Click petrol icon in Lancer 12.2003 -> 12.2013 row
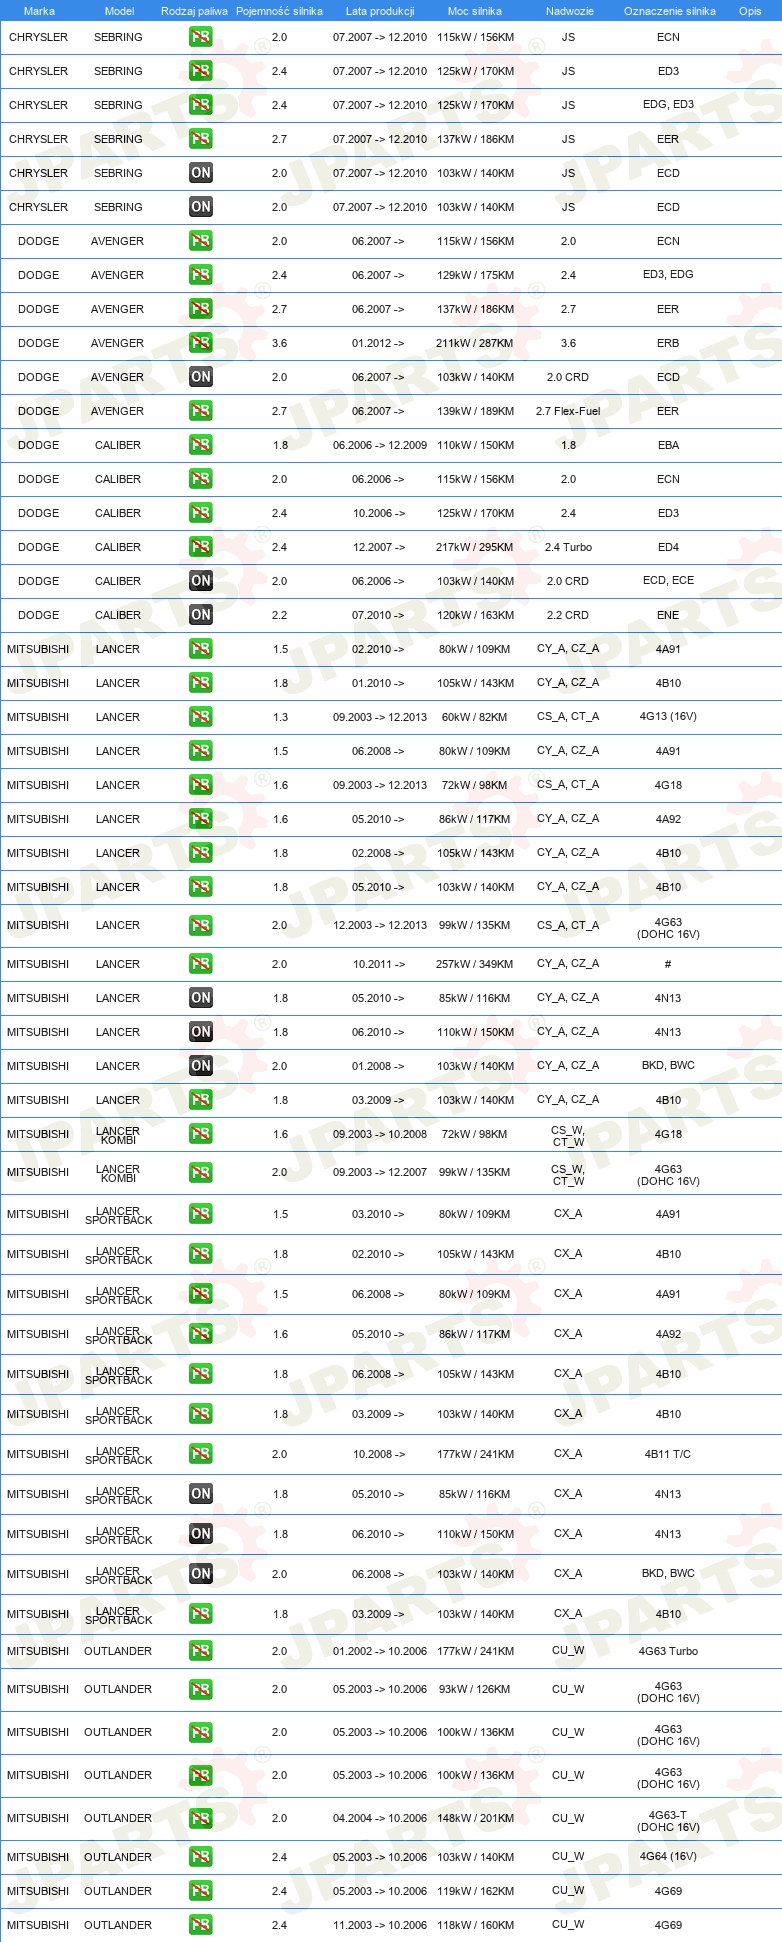This screenshot has width=782, height=1942. pyautogui.click(x=201, y=925)
